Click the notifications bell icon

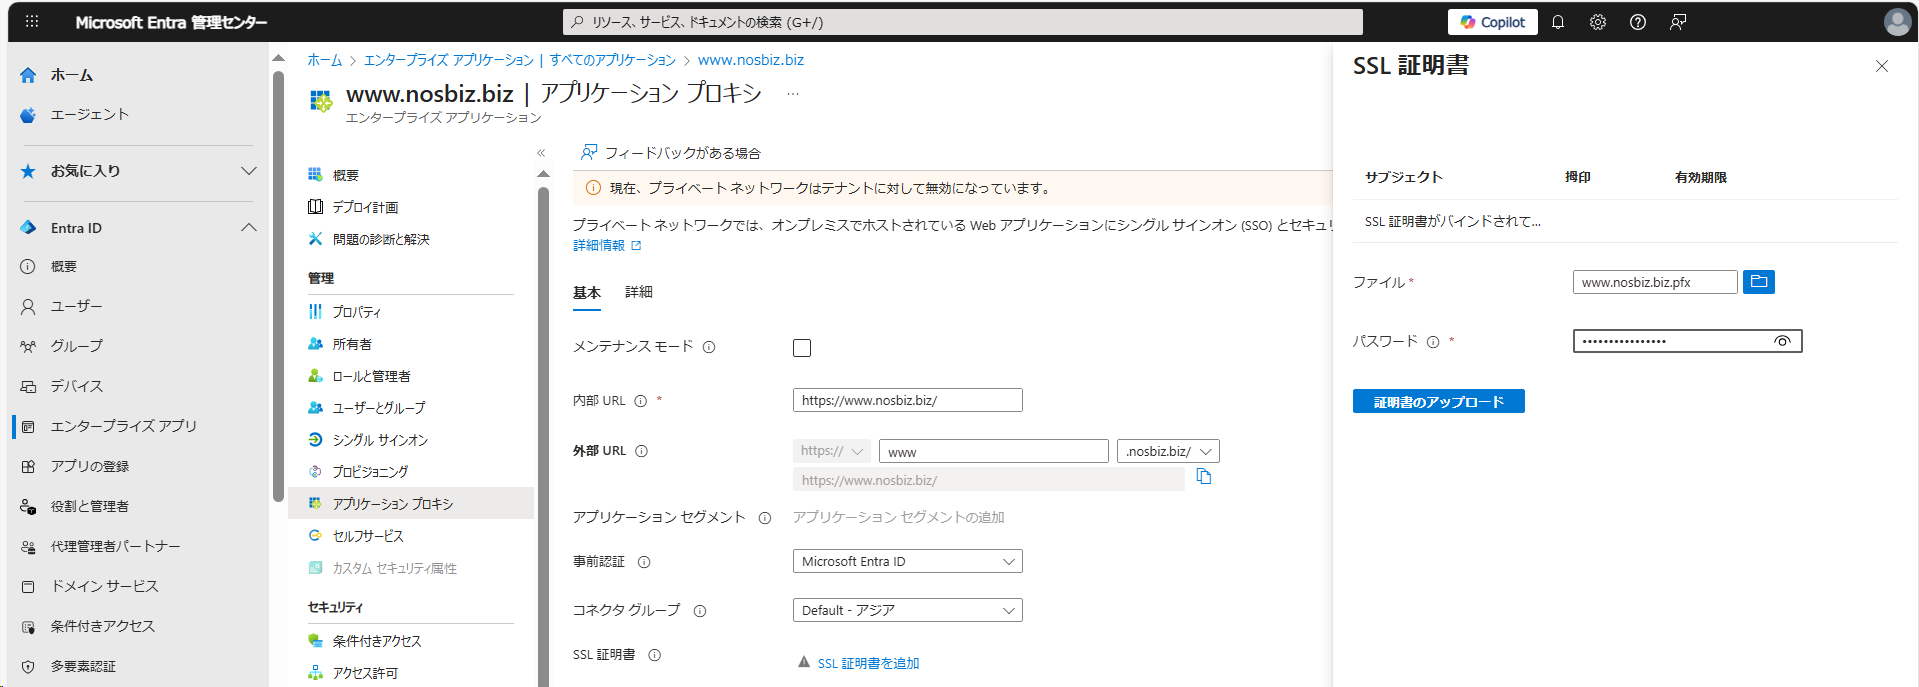coord(1557,22)
